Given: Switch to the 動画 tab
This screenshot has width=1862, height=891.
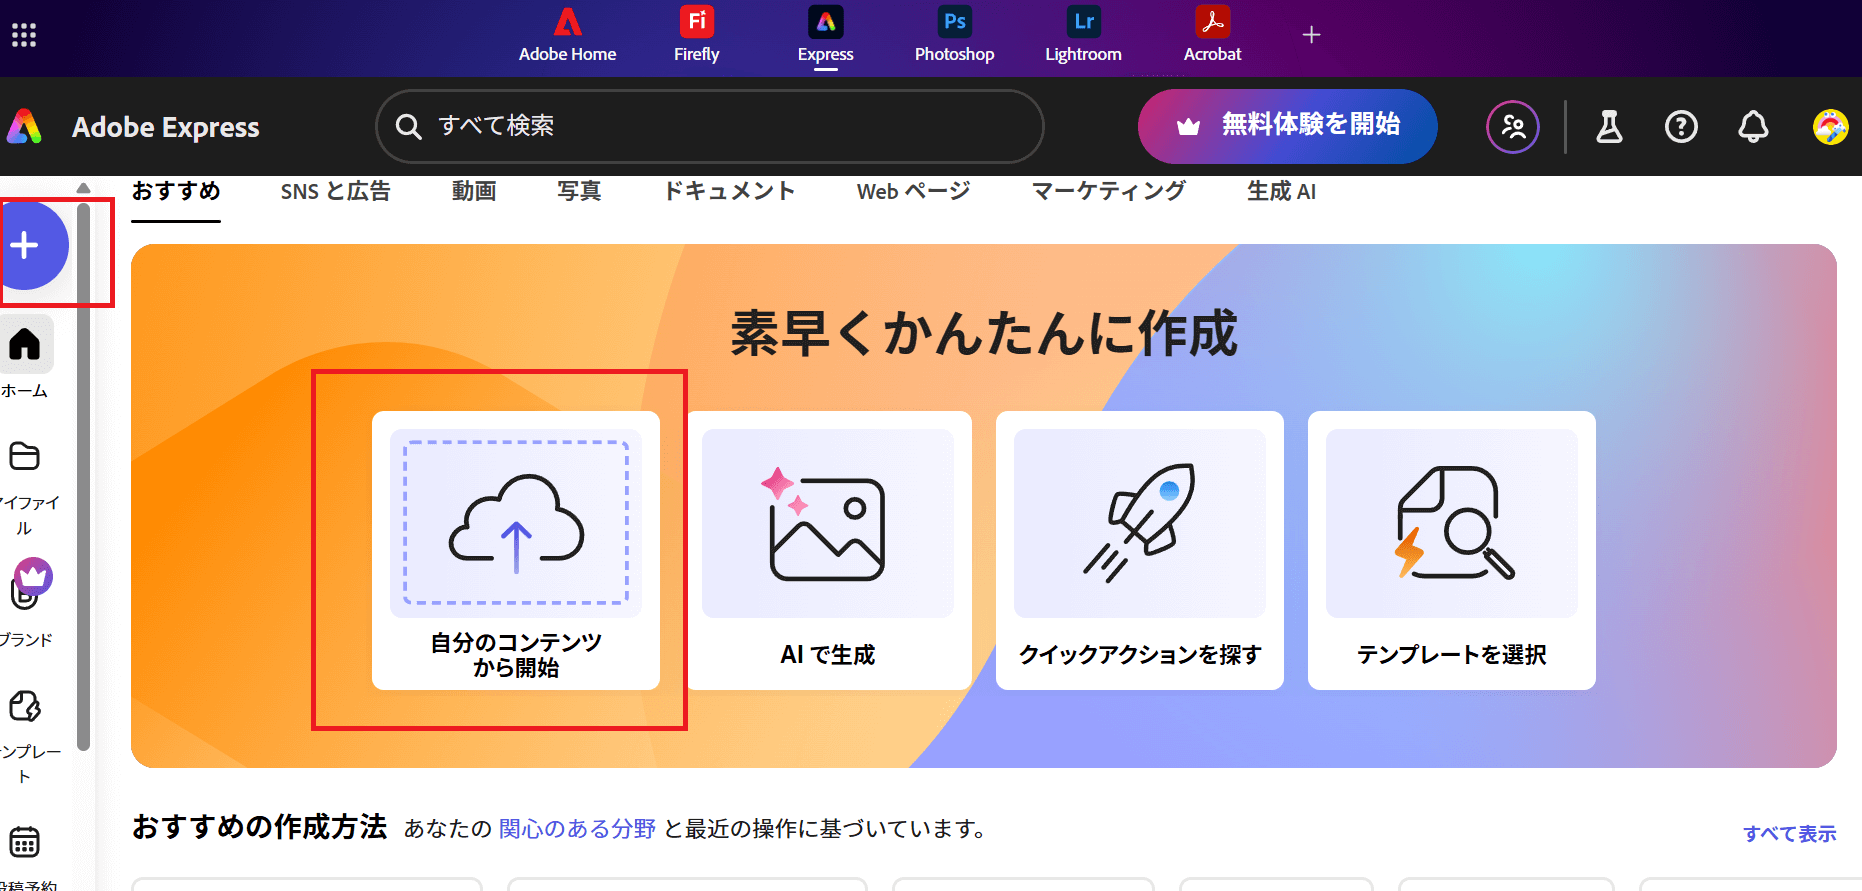Looking at the screenshot, I should pyautogui.click(x=473, y=191).
